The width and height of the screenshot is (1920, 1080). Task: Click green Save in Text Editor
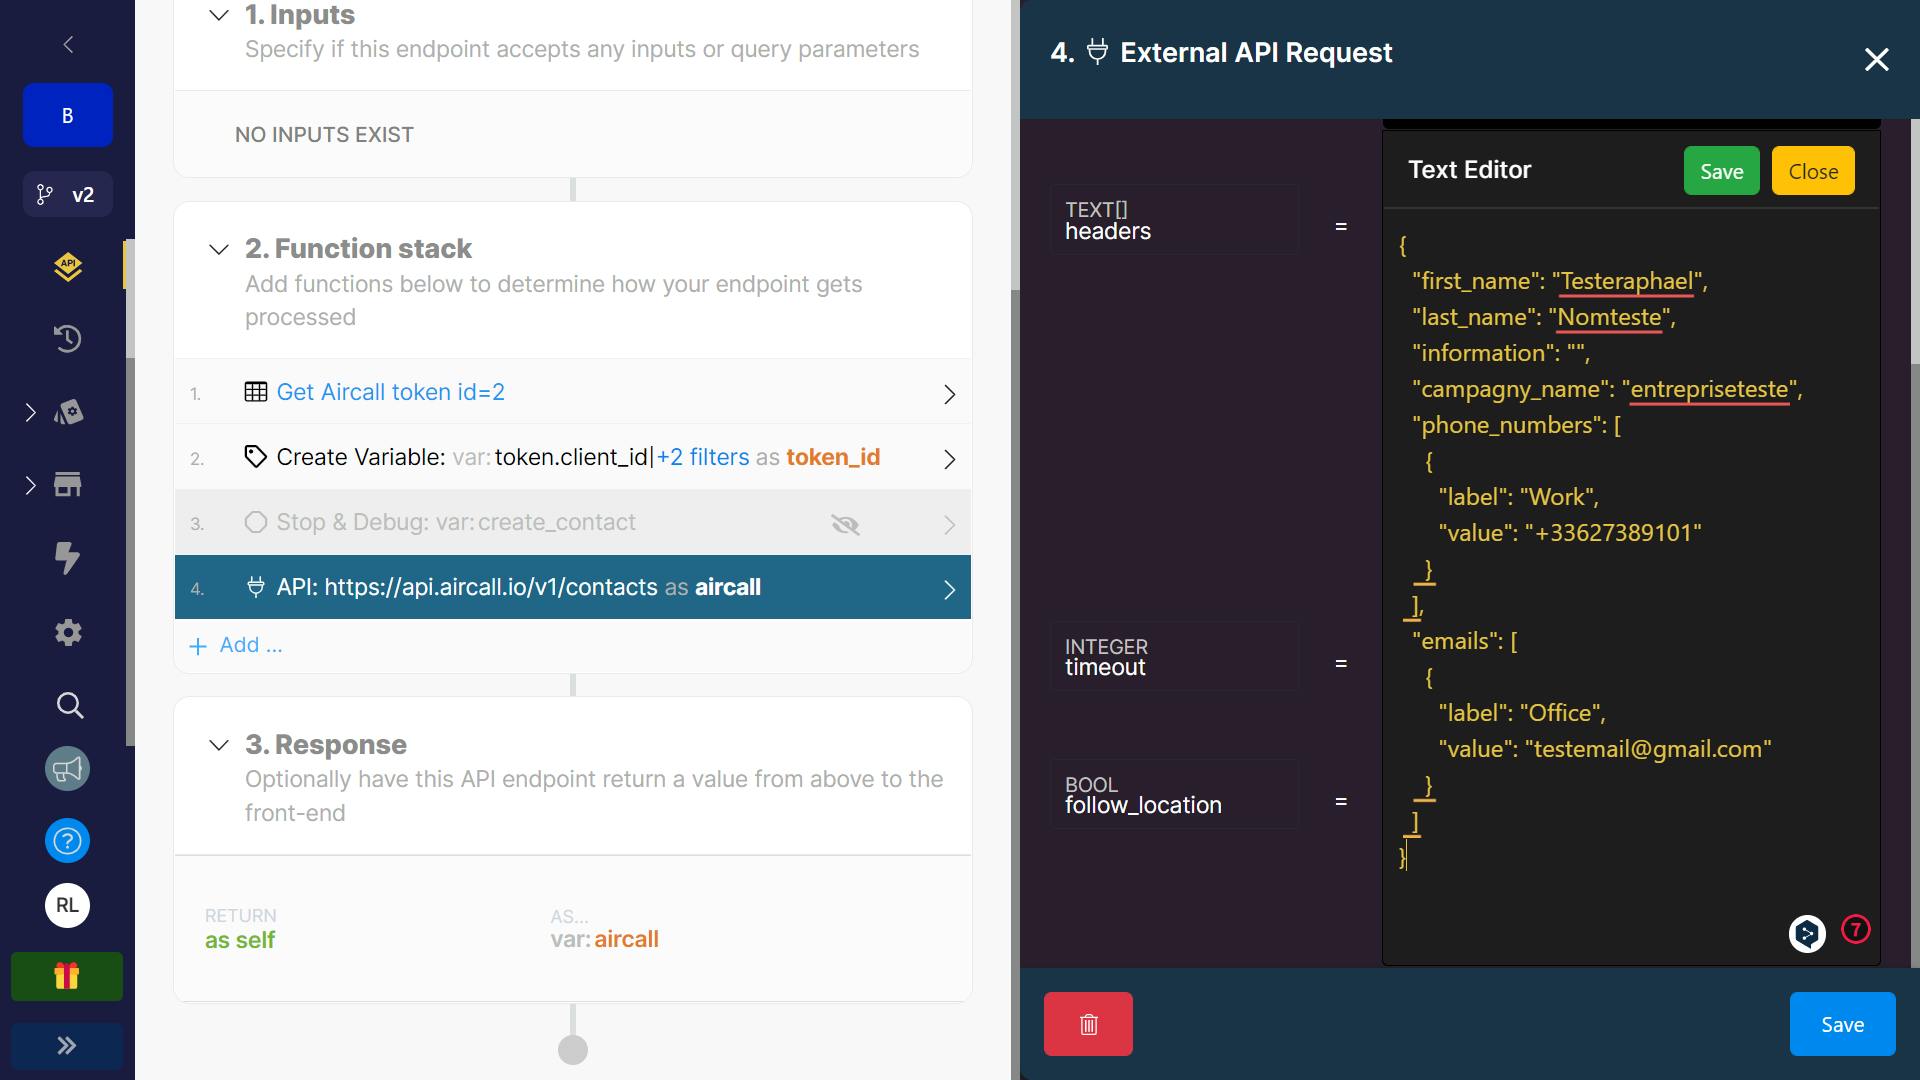(x=1721, y=171)
